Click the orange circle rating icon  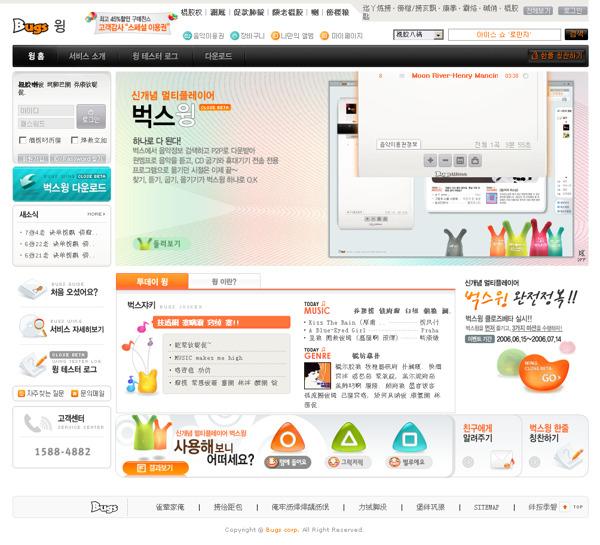point(287,437)
